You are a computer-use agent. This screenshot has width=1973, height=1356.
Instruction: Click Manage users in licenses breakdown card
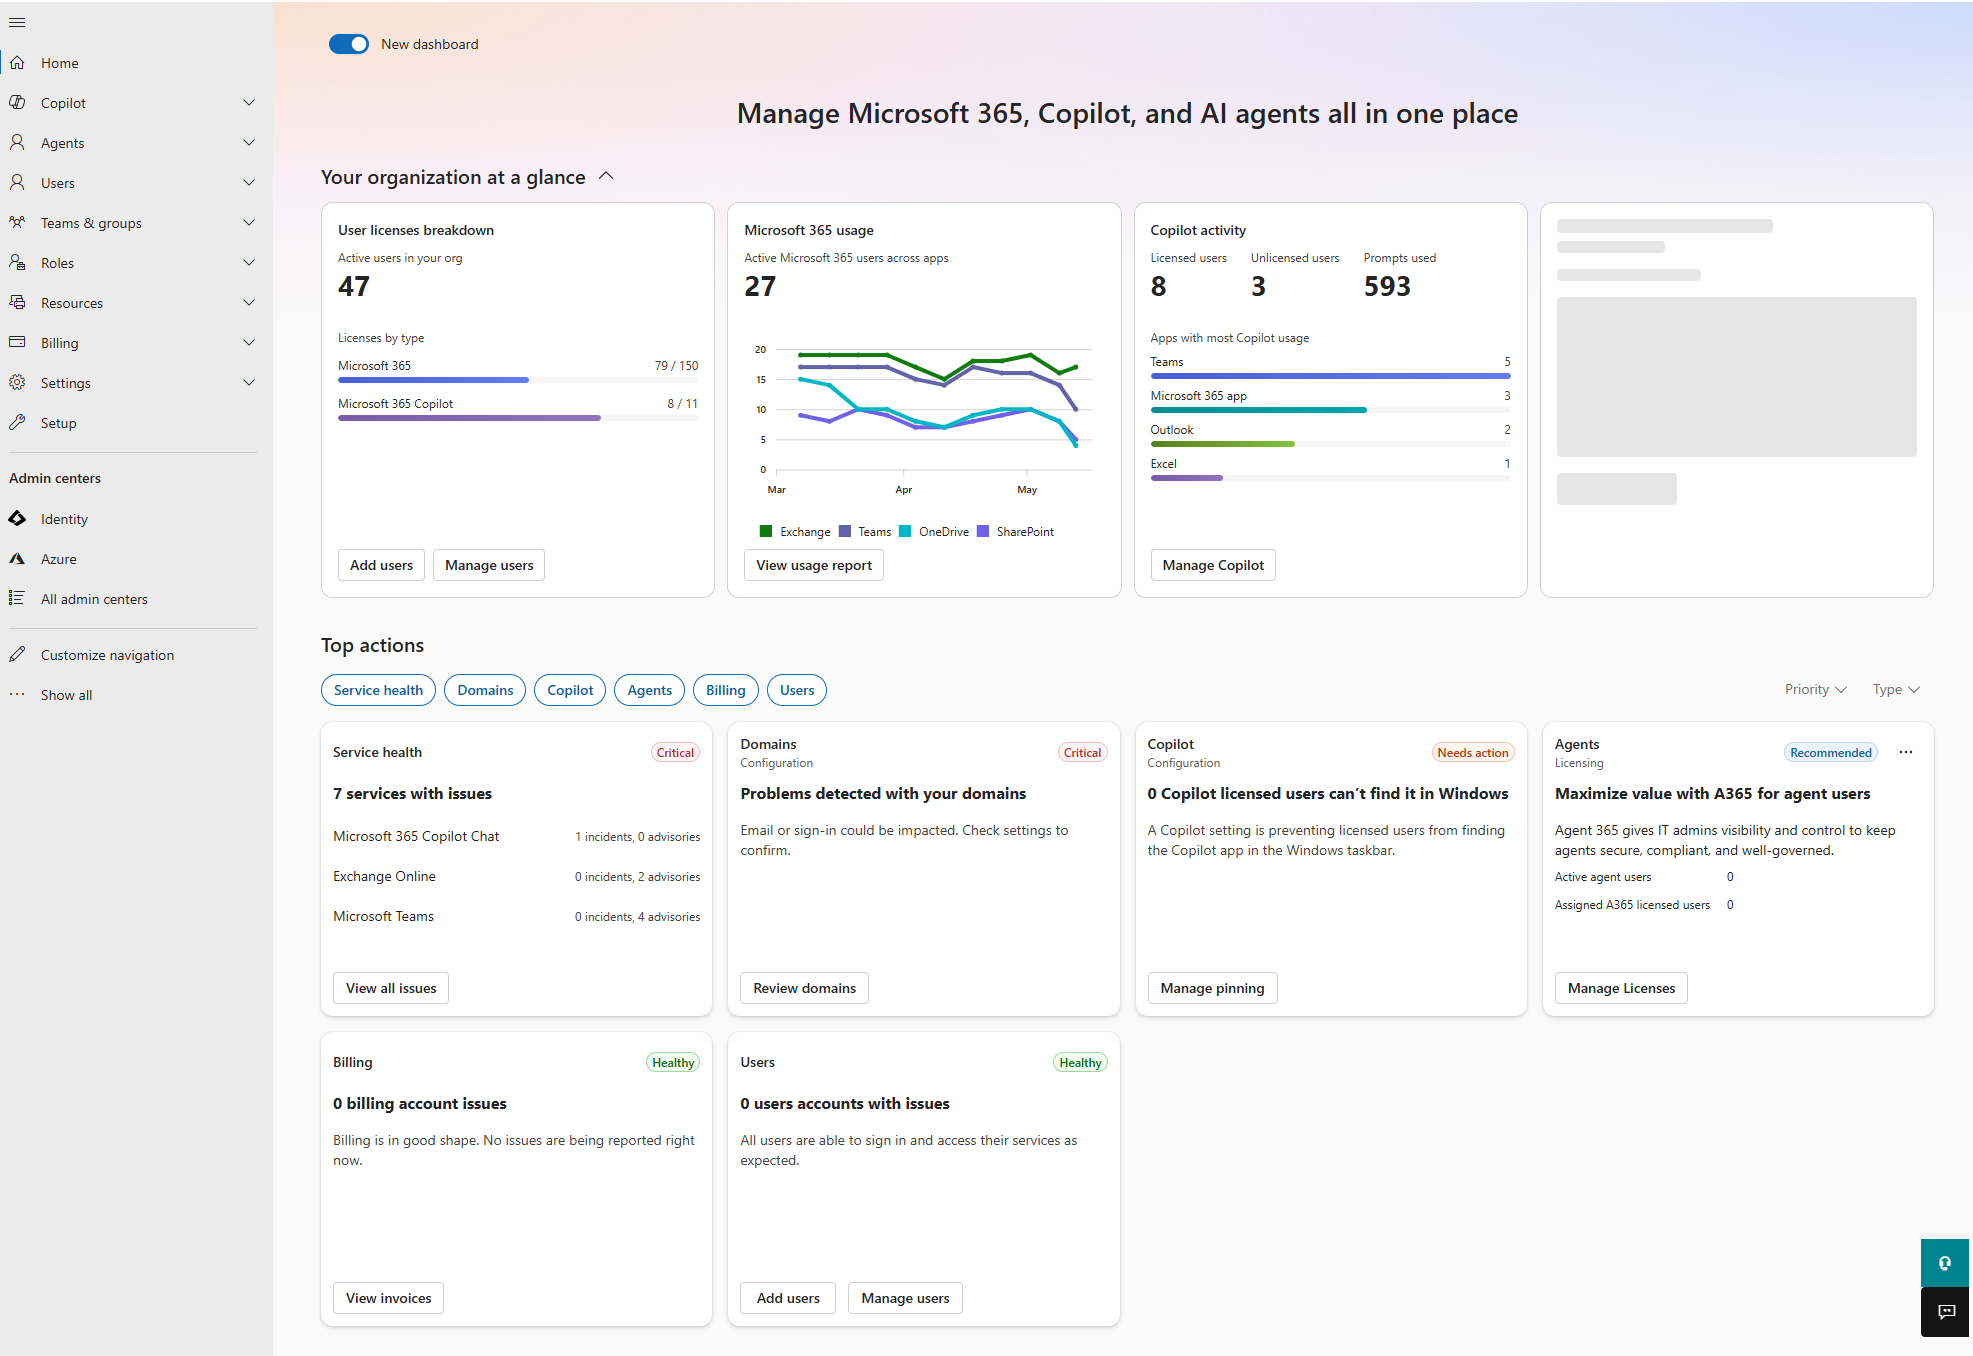[x=489, y=565]
